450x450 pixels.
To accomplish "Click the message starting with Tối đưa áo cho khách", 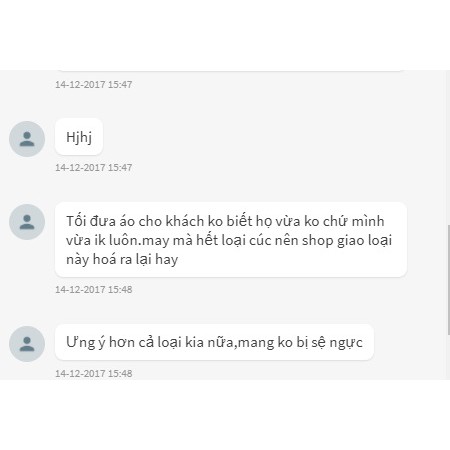I will tap(231, 240).
